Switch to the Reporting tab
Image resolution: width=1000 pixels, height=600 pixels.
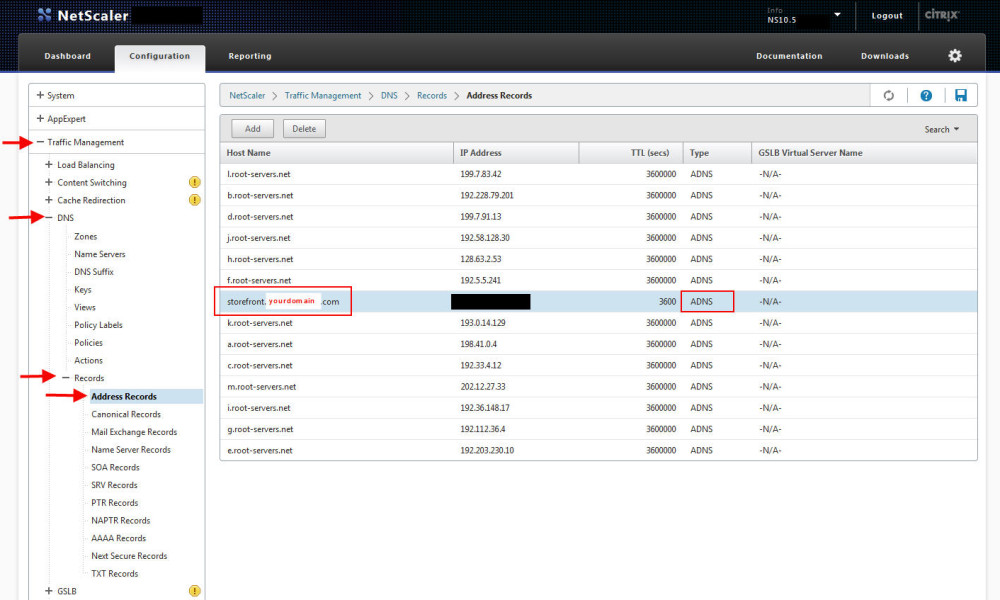point(249,55)
